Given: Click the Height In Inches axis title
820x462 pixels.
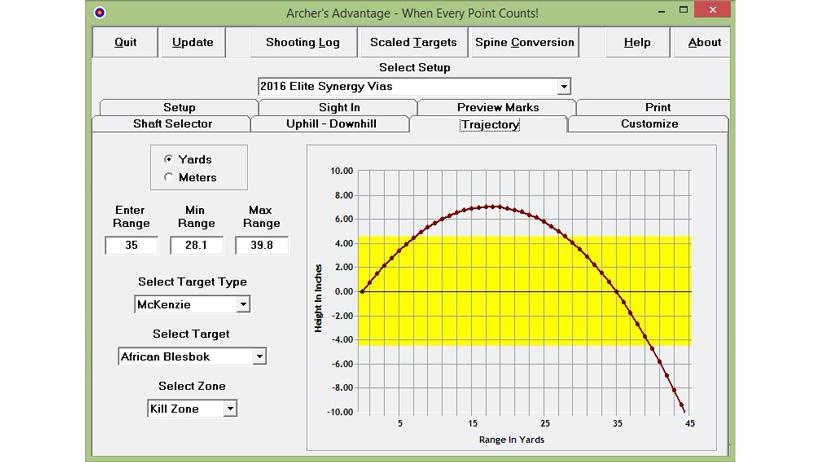Looking at the screenshot, I should click(x=318, y=298).
